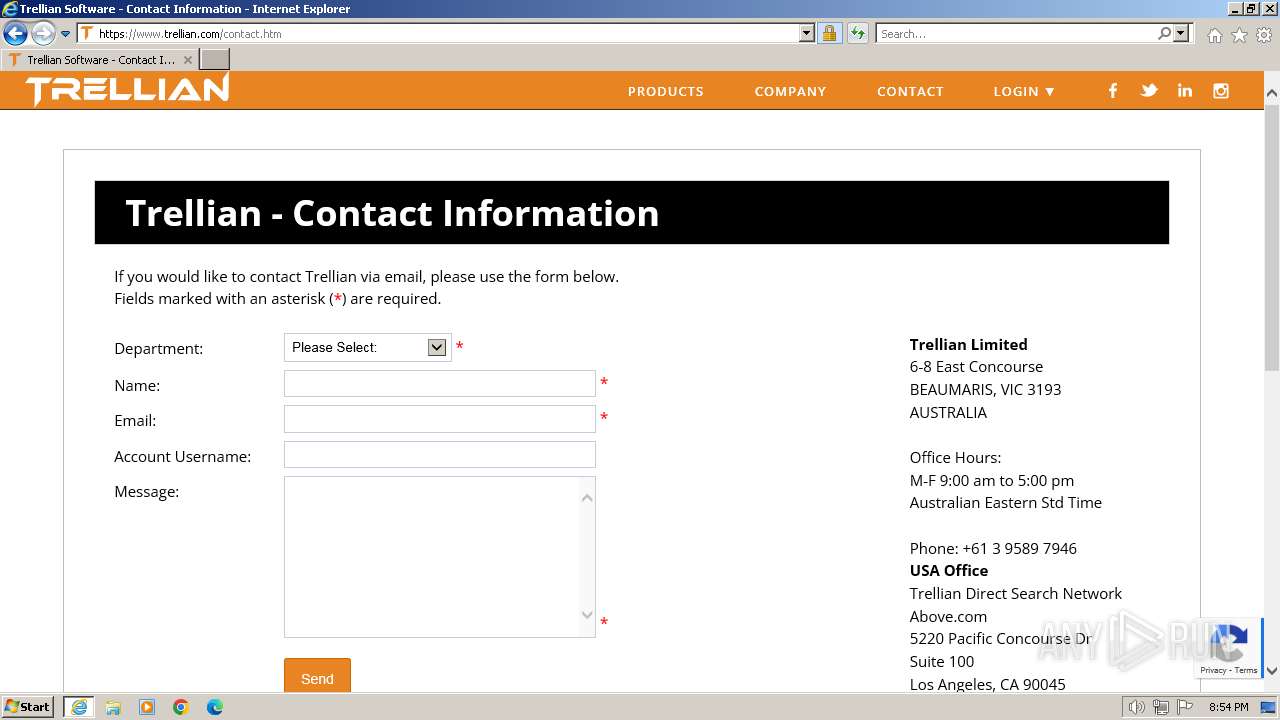View the security lock report icon
The height and width of the screenshot is (720, 1280).
pos(829,33)
